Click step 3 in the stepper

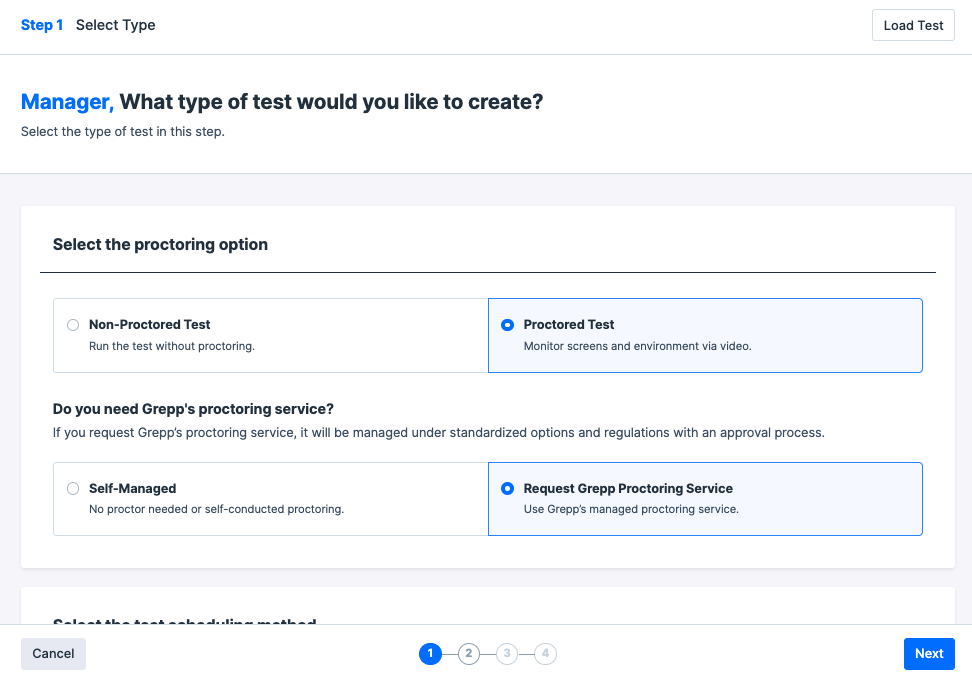click(x=507, y=654)
